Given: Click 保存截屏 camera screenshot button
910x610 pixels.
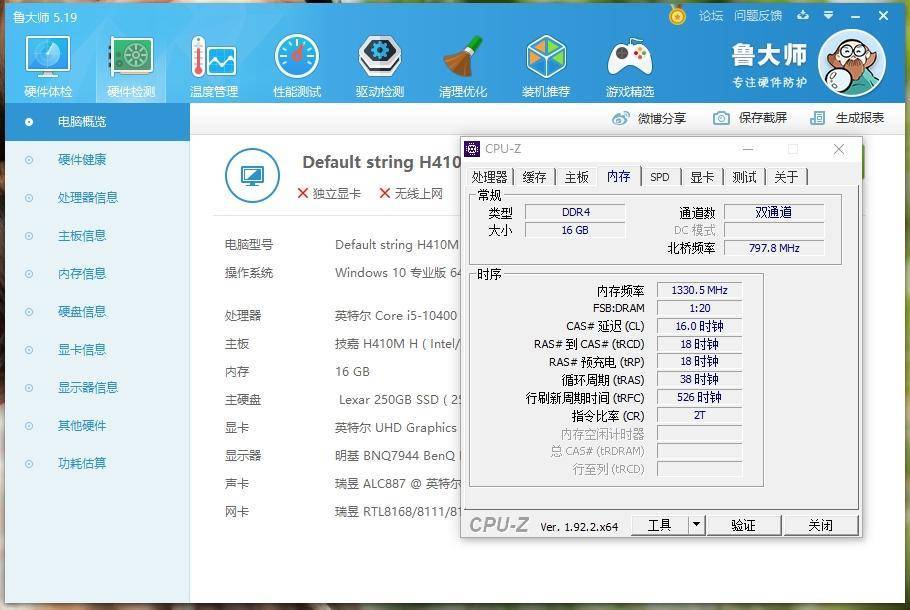Looking at the screenshot, I should [x=750, y=118].
